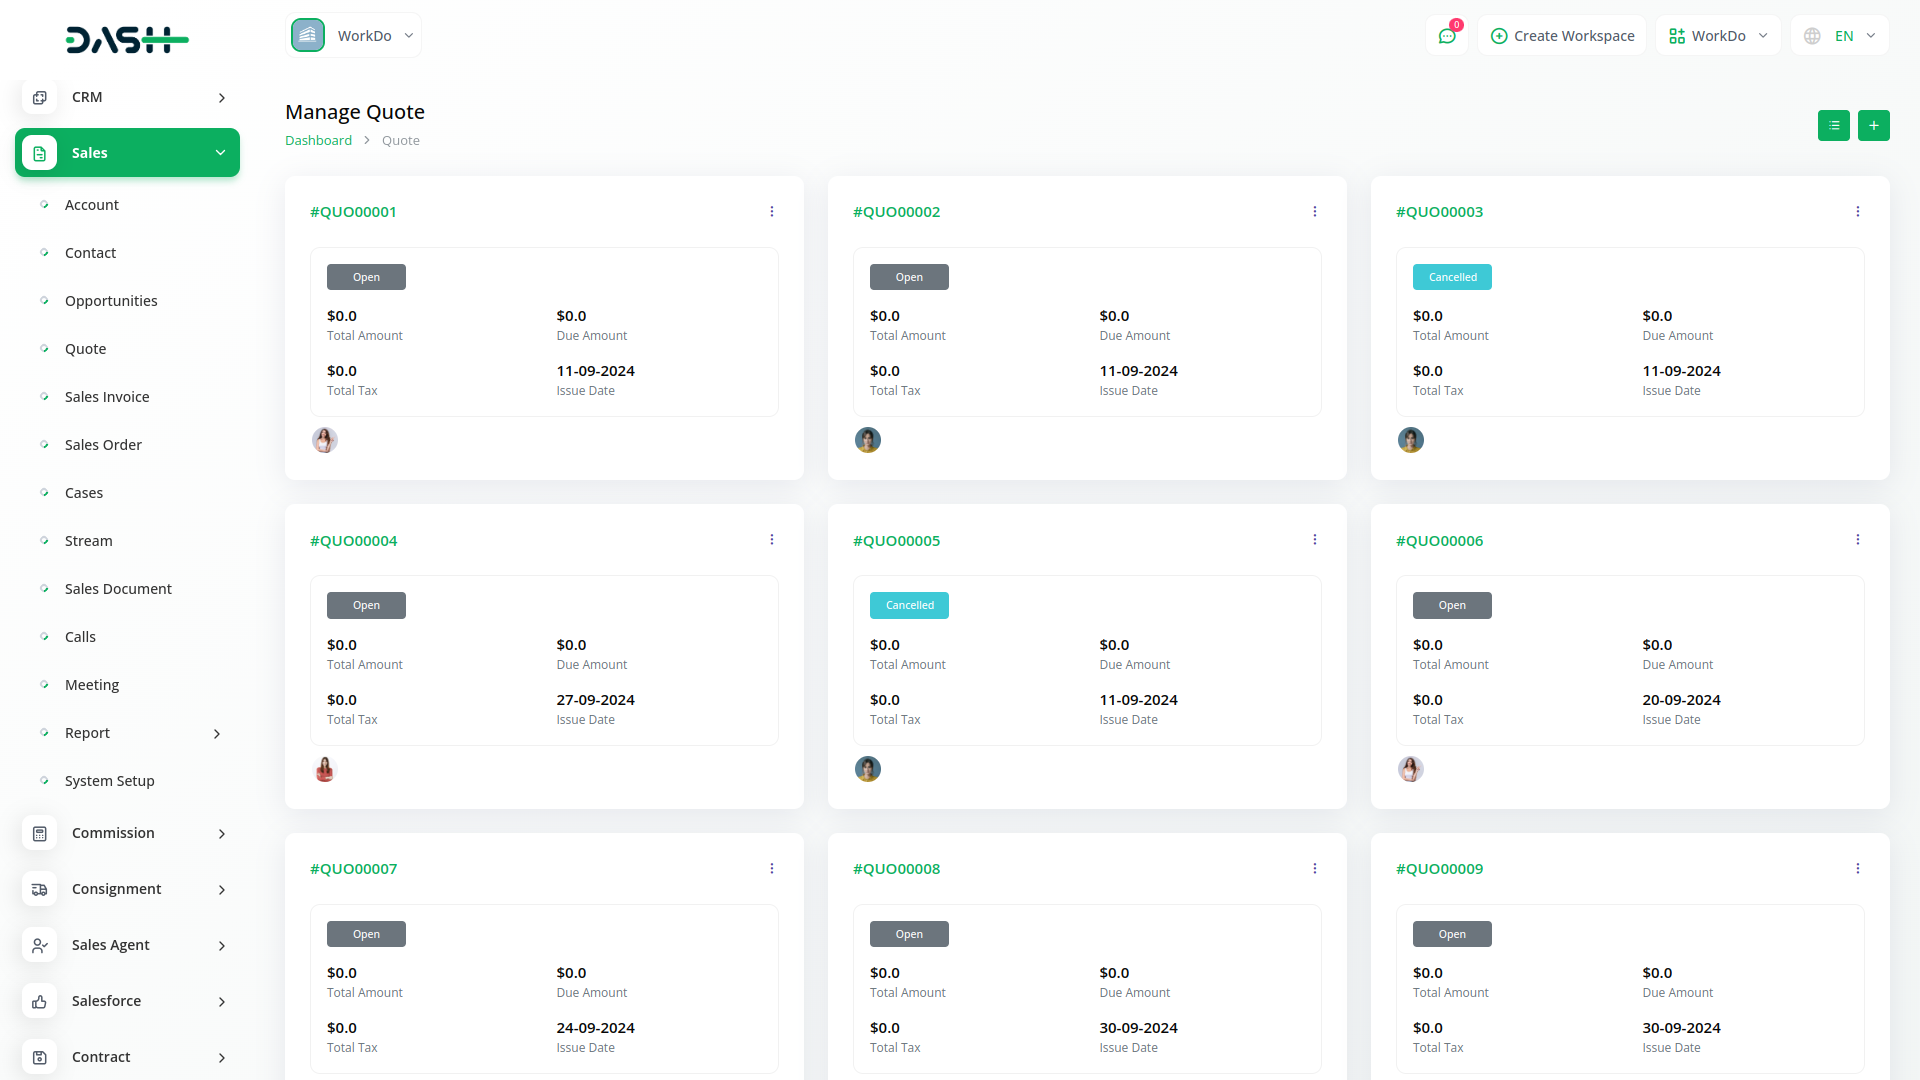Open Stream in sidebar
This screenshot has height=1080, width=1920.
click(x=88, y=541)
